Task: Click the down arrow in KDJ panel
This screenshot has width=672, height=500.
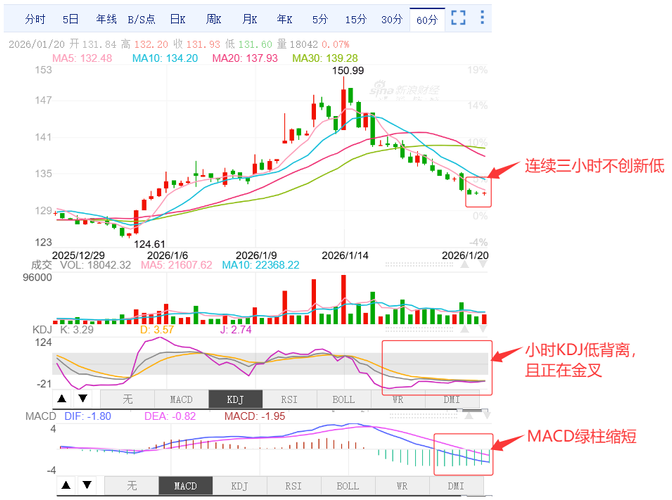Action: (83, 399)
